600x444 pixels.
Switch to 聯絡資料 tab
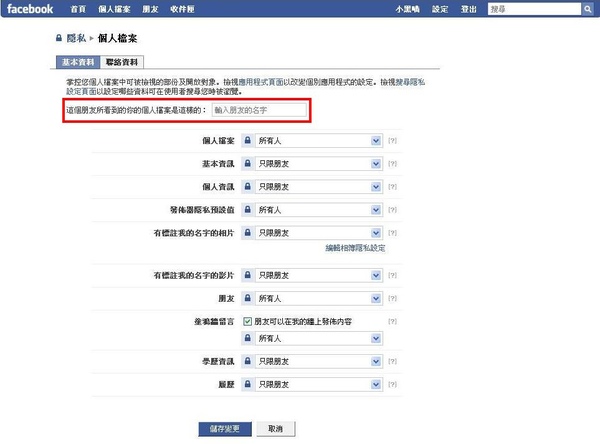[122, 62]
